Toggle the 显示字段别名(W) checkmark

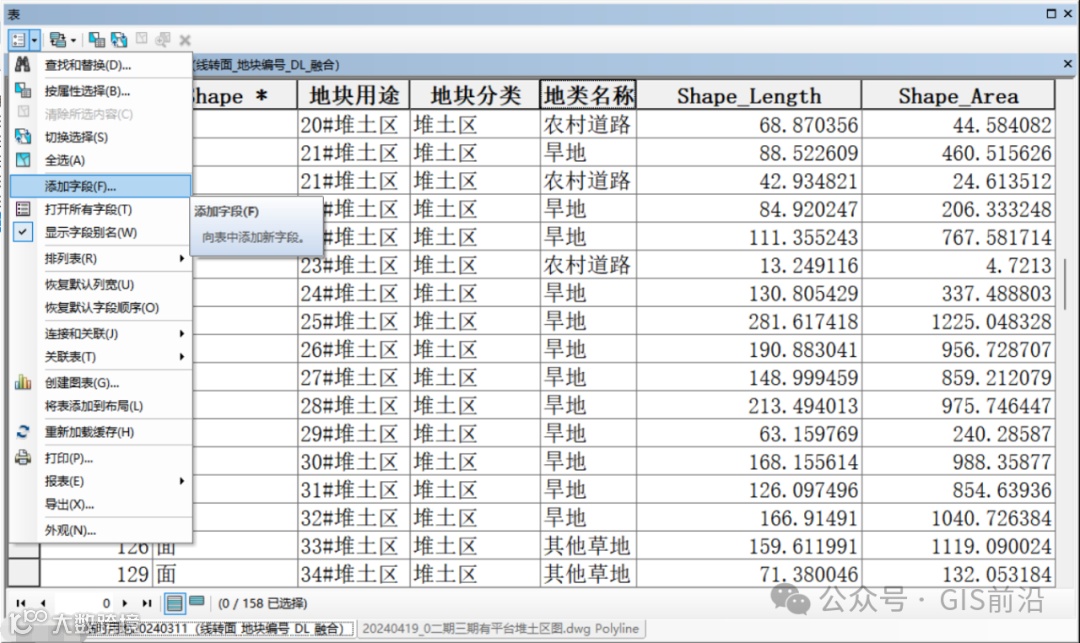coord(23,232)
